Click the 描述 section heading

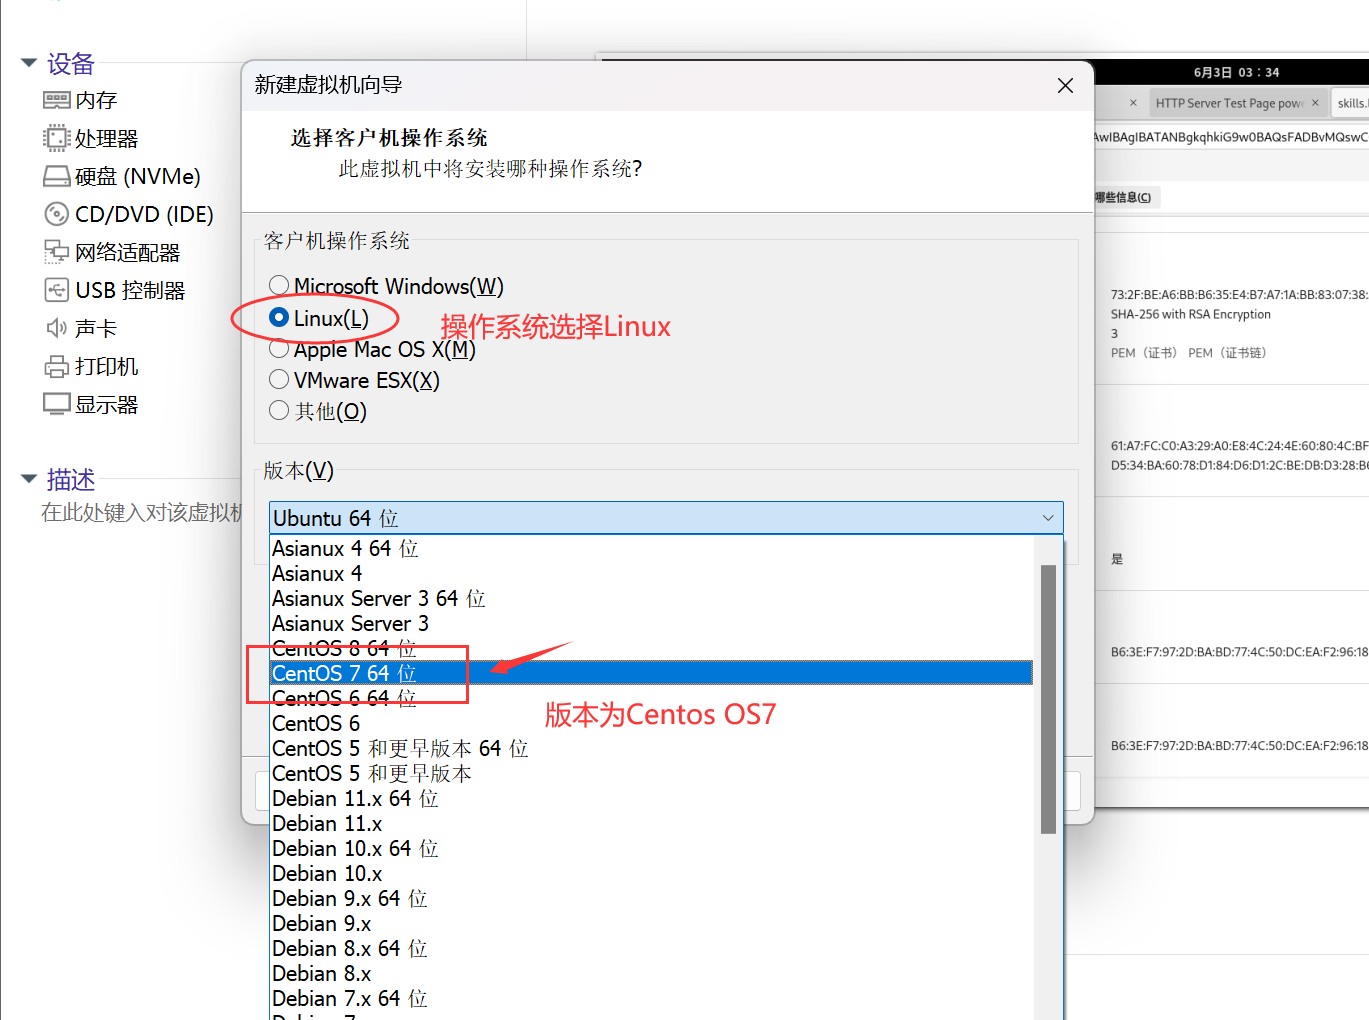(x=70, y=479)
